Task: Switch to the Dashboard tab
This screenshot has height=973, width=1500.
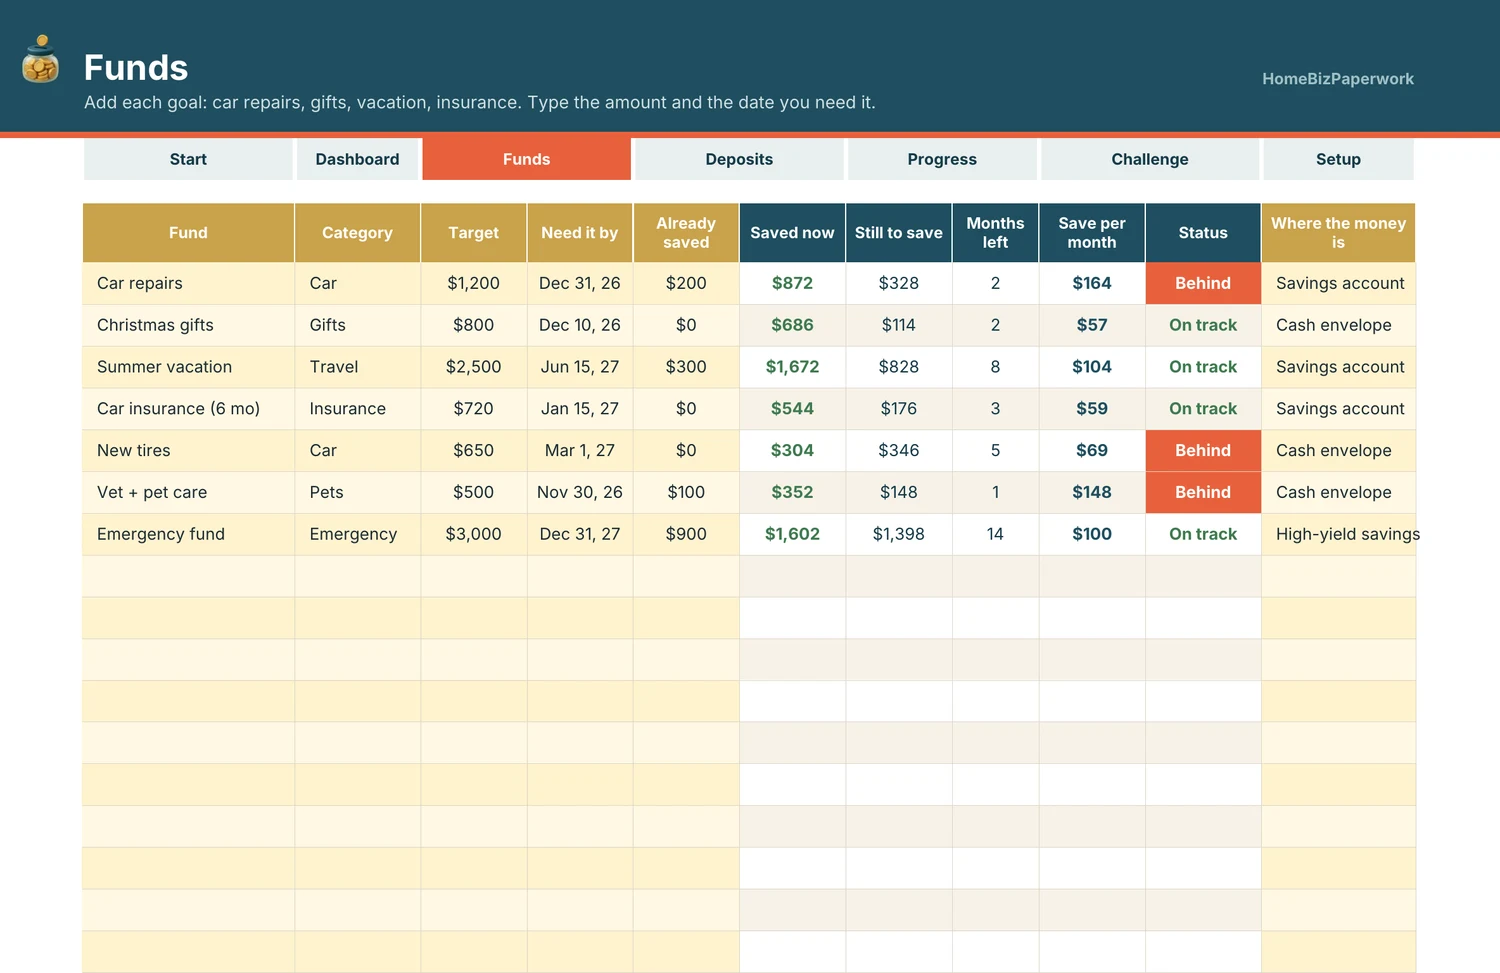Action: pos(357,159)
